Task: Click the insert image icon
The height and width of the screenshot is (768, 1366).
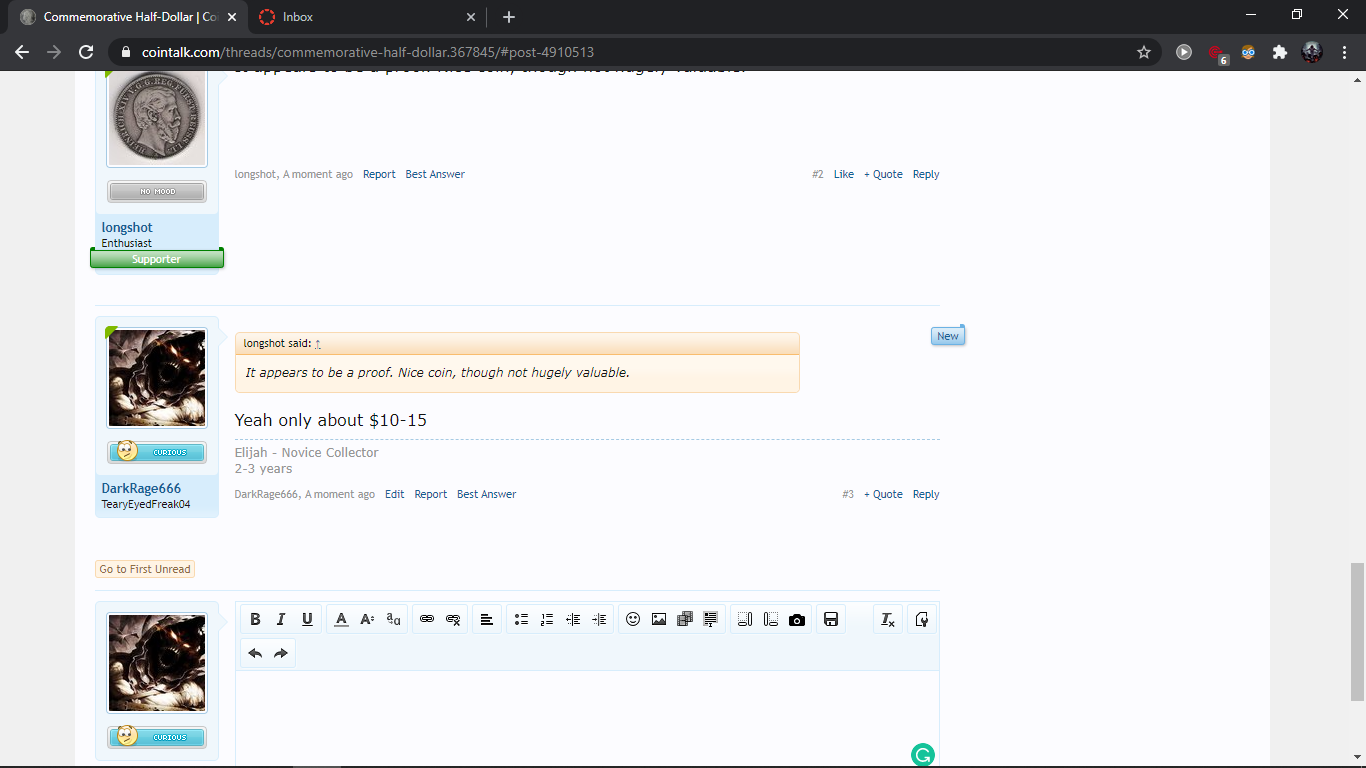Action: (659, 620)
